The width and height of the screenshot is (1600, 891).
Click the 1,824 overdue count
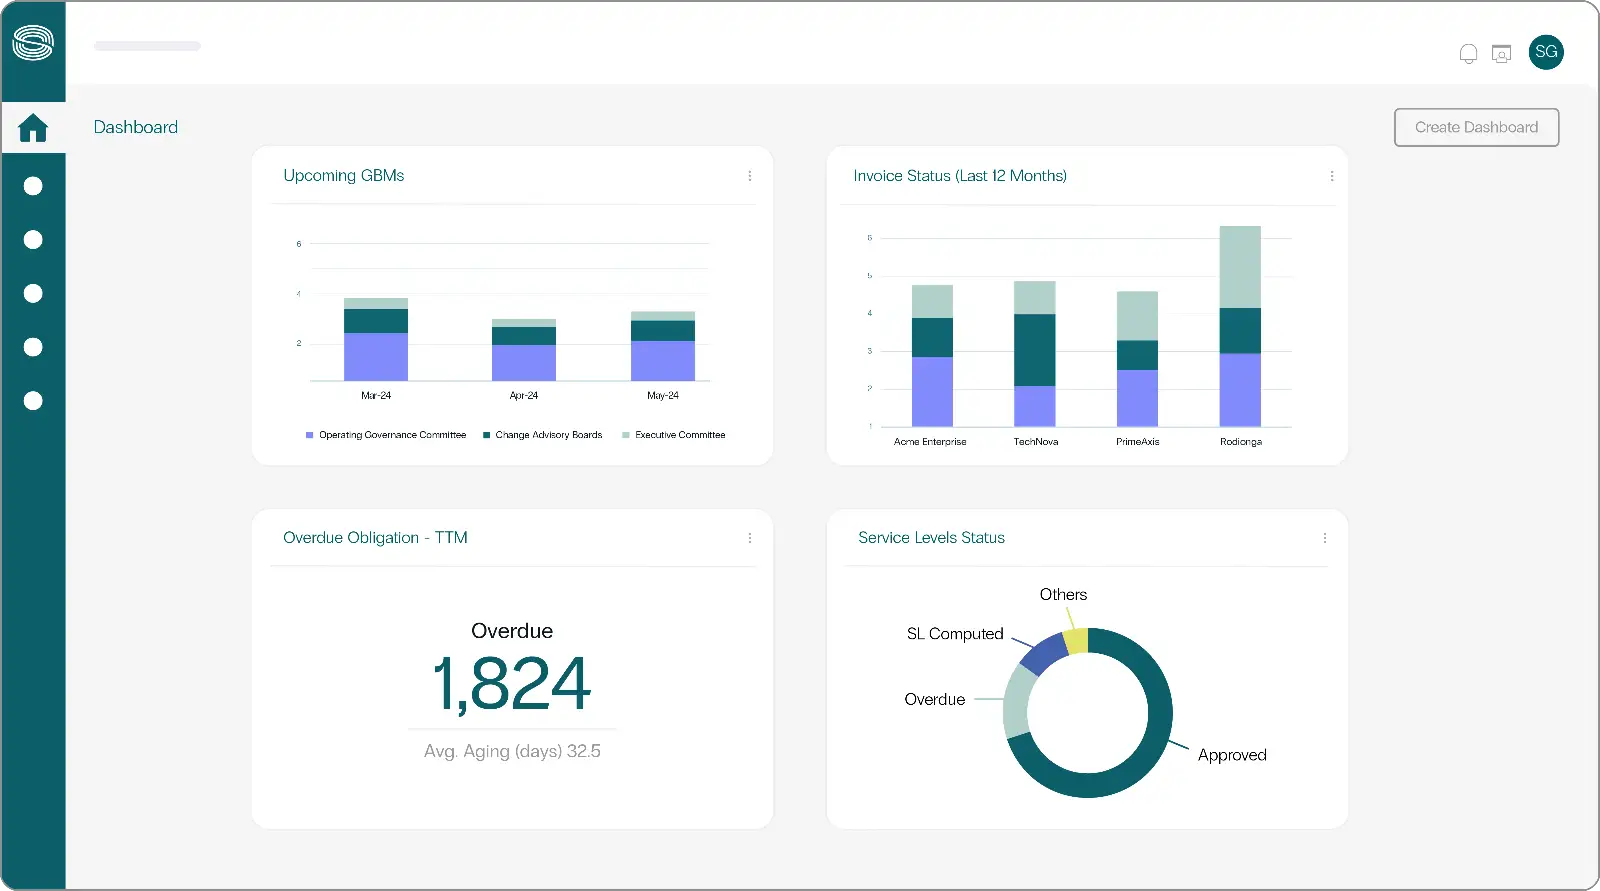point(512,684)
